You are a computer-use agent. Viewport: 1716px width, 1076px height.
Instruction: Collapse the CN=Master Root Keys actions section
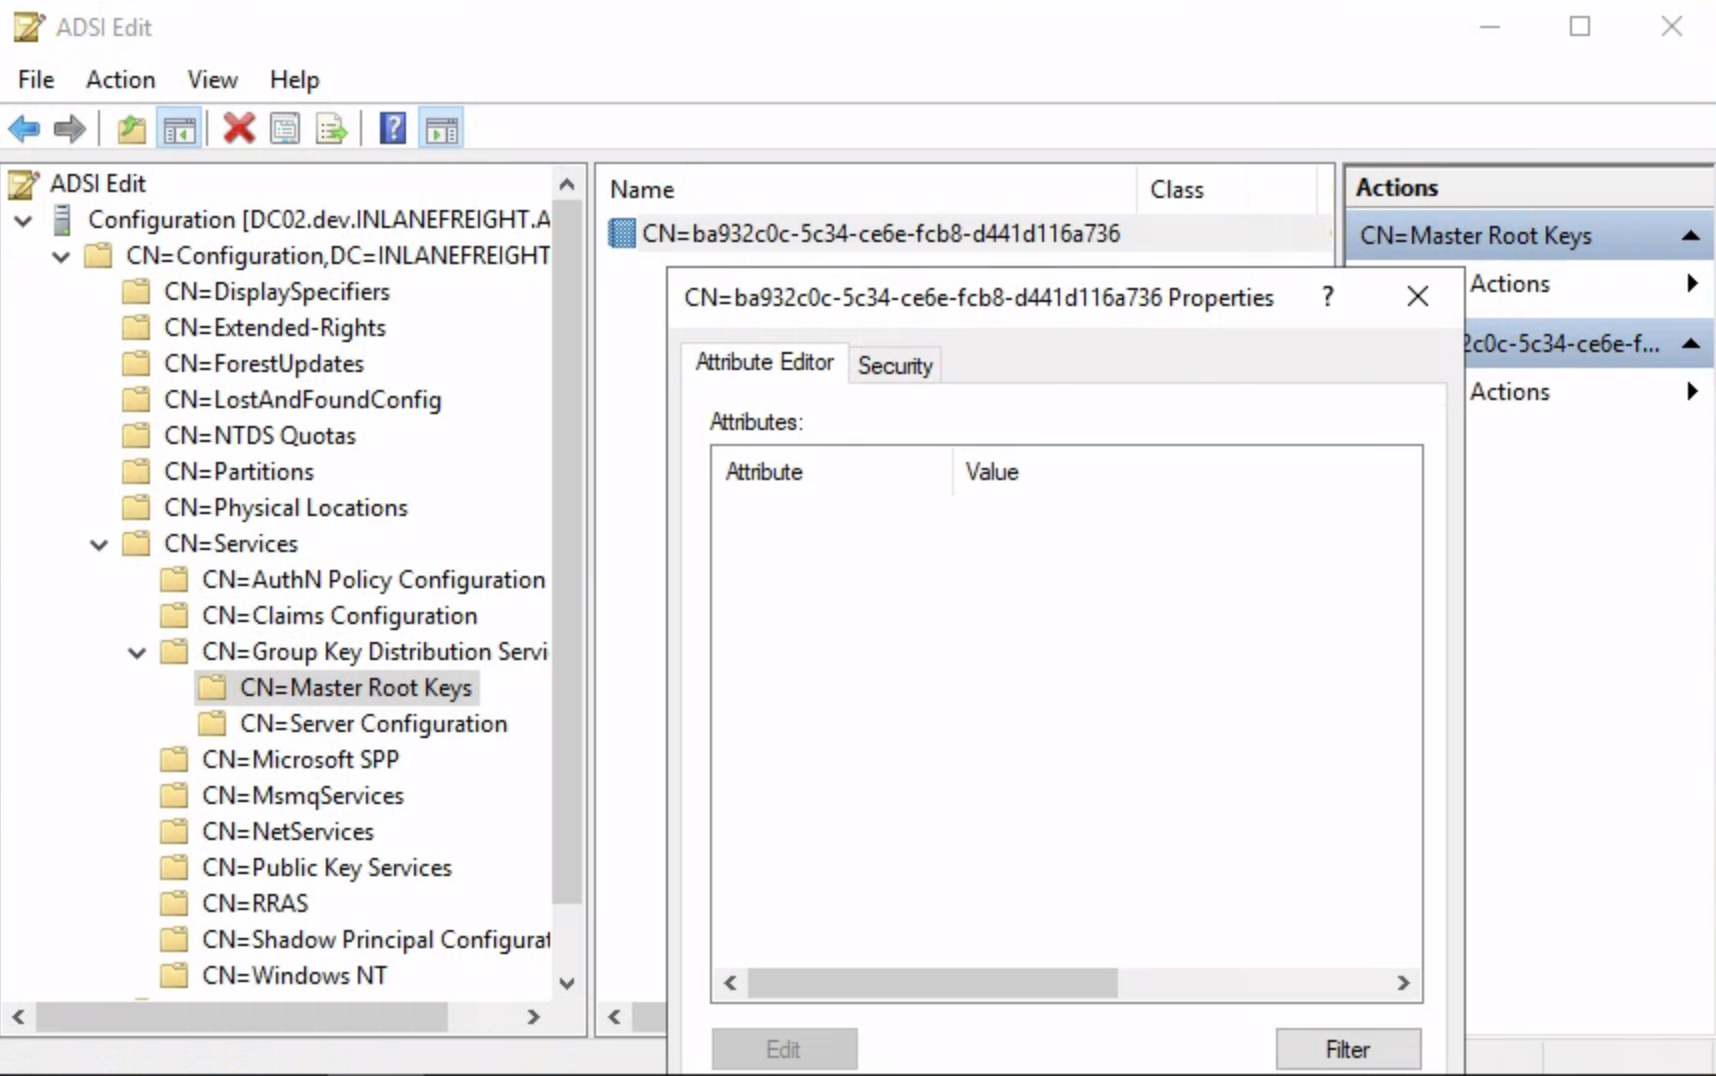(1690, 236)
